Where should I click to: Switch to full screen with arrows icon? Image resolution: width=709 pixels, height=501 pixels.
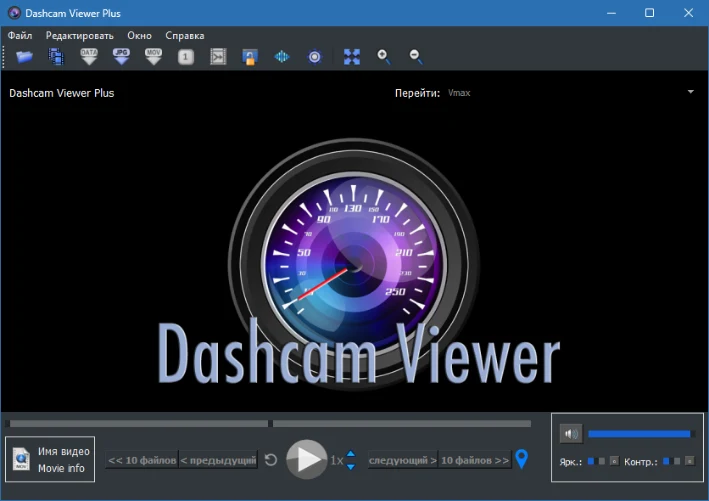[x=352, y=57]
